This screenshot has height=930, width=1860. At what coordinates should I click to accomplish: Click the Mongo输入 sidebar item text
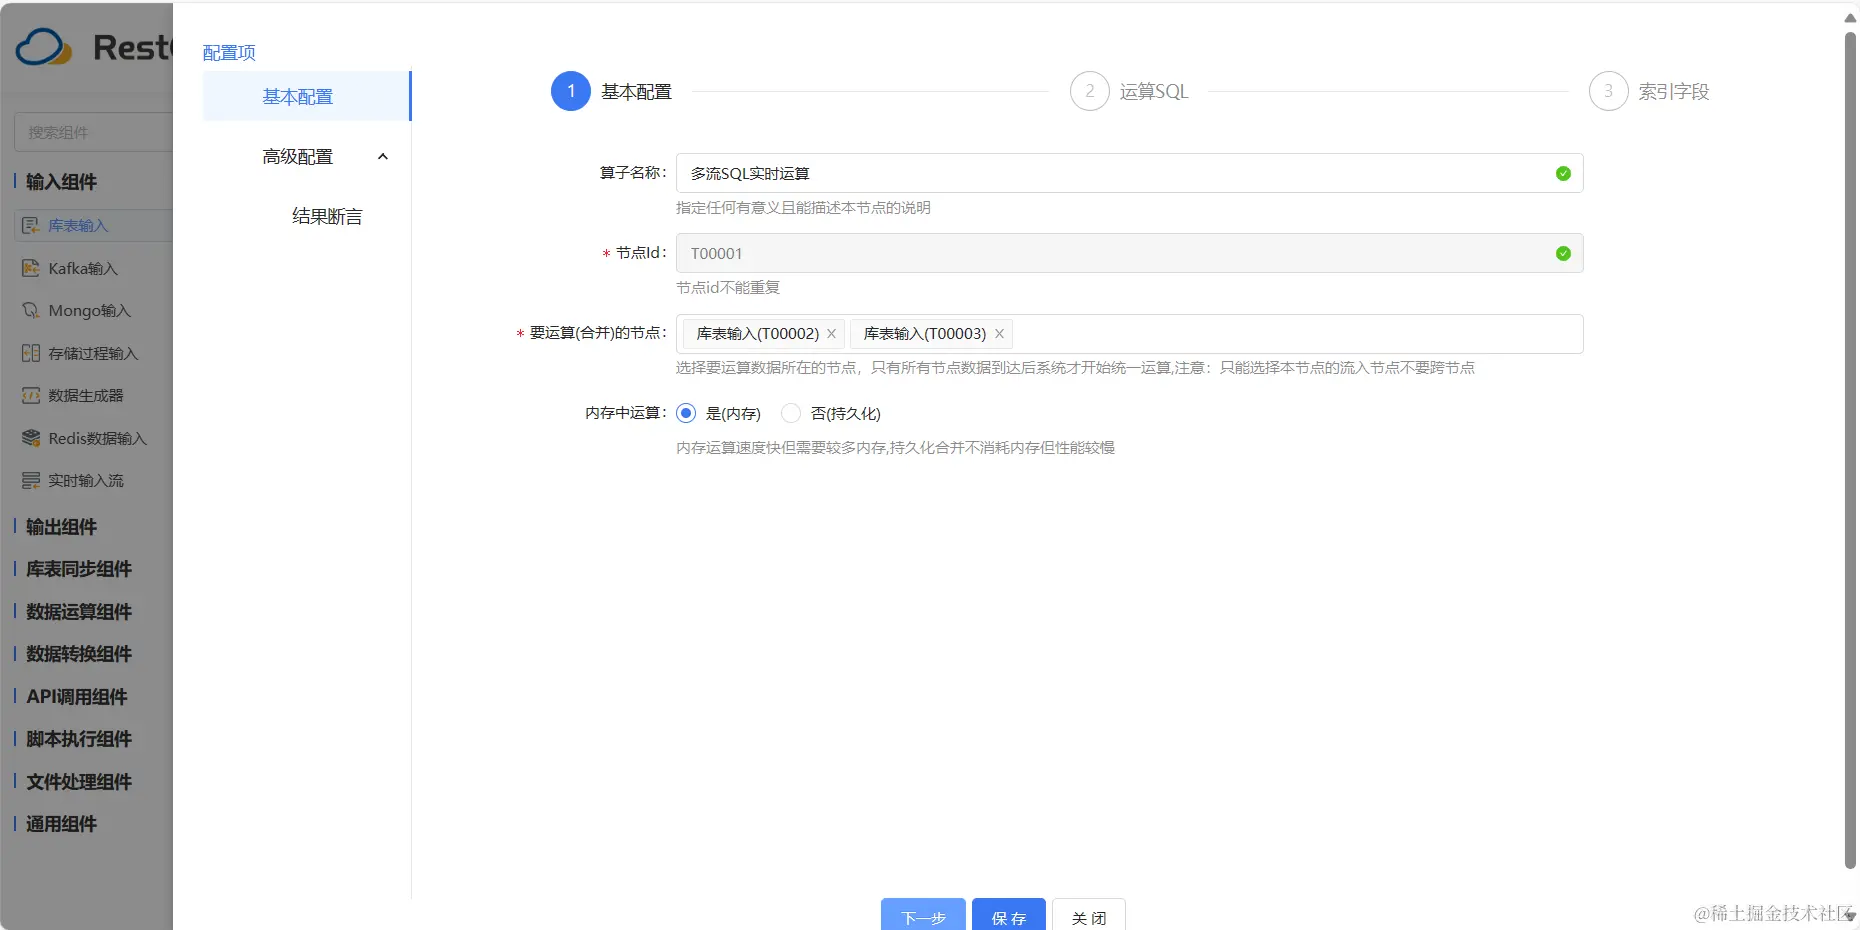pos(90,311)
